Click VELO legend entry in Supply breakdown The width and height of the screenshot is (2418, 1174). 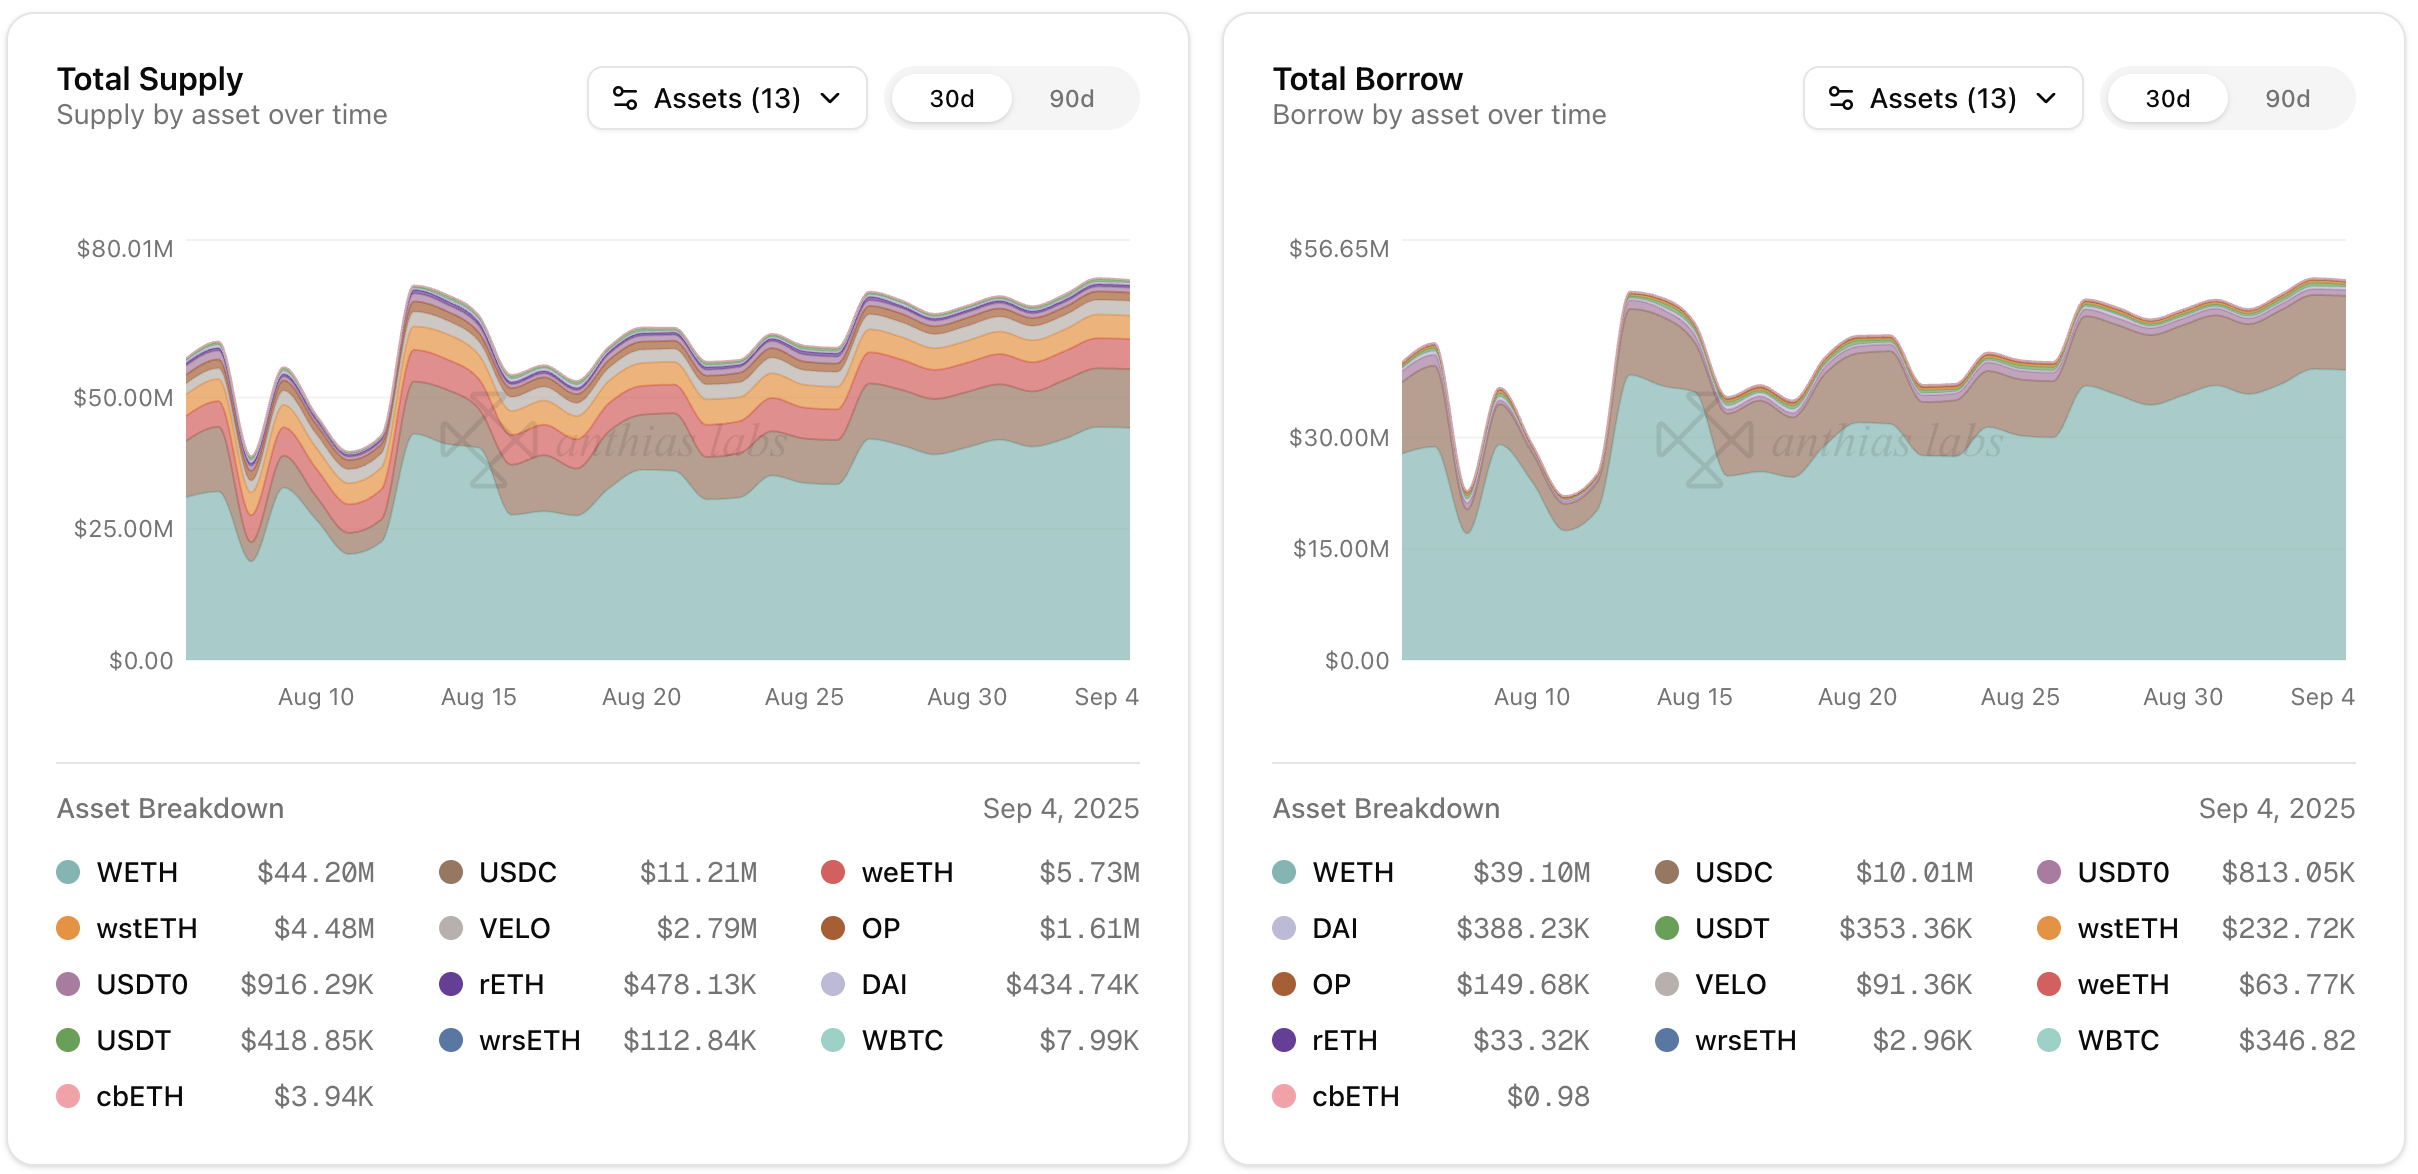click(514, 928)
